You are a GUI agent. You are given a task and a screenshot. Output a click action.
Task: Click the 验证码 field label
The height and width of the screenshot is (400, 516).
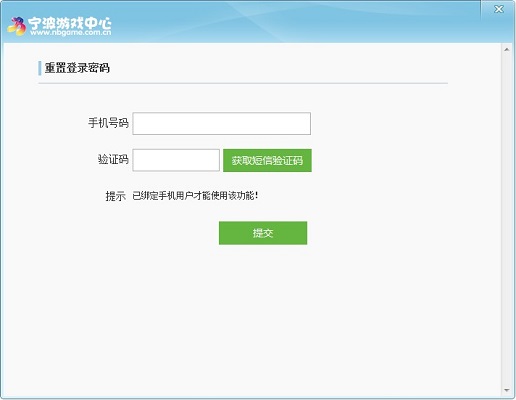point(113,159)
